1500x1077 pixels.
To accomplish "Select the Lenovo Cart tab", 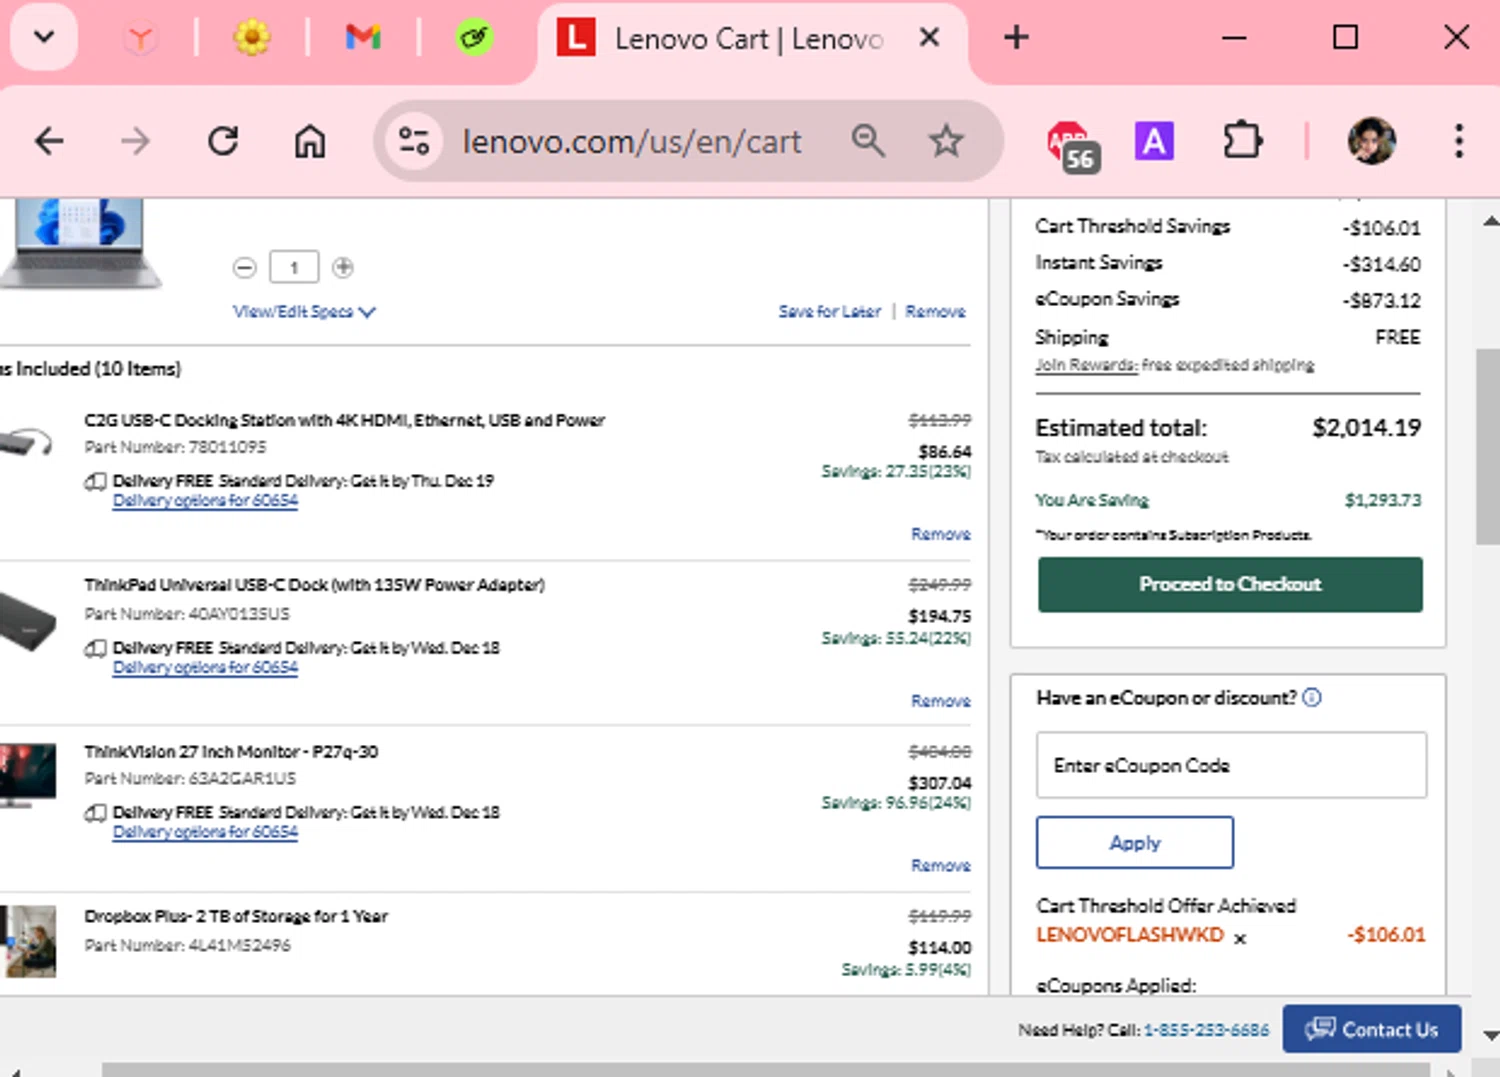I will 749,39.
